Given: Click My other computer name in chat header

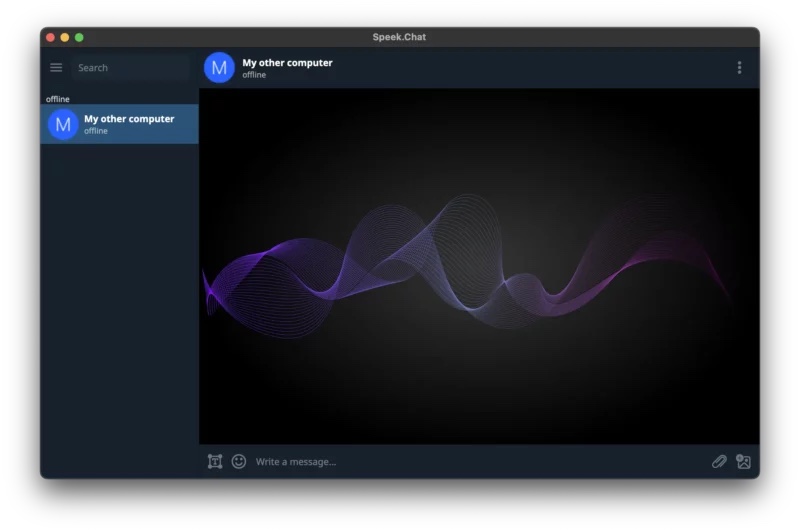Looking at the screenshot, I should tap(287, 62).
